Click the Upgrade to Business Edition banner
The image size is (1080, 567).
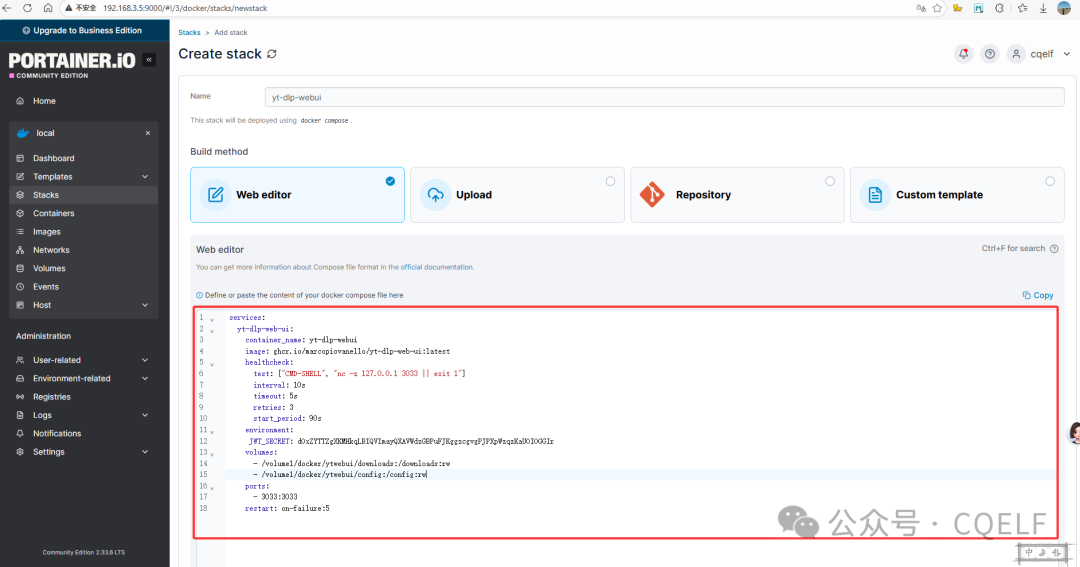84,31
